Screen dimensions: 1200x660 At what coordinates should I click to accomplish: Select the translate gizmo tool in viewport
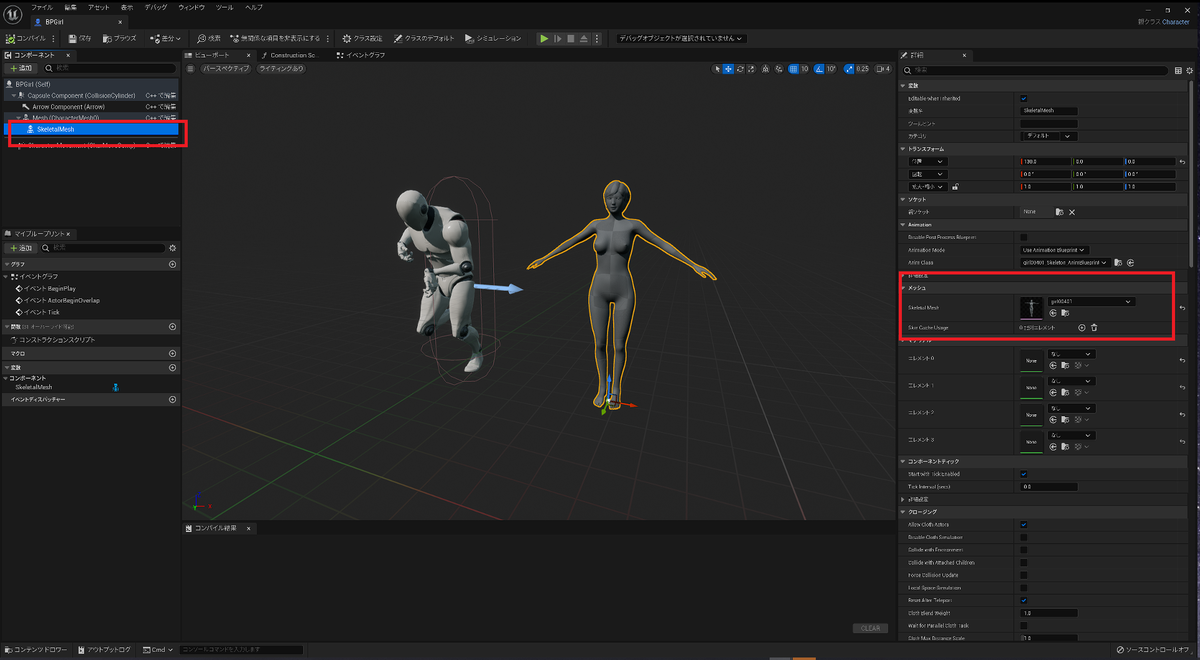coord(728,69)
